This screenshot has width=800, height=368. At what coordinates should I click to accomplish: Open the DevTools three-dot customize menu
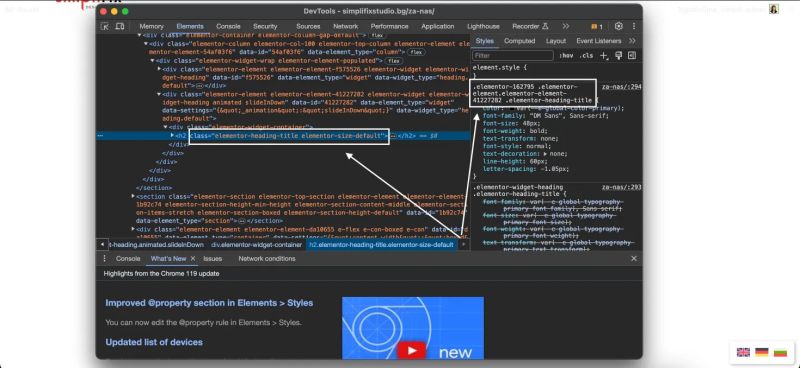tap(634, 26)
